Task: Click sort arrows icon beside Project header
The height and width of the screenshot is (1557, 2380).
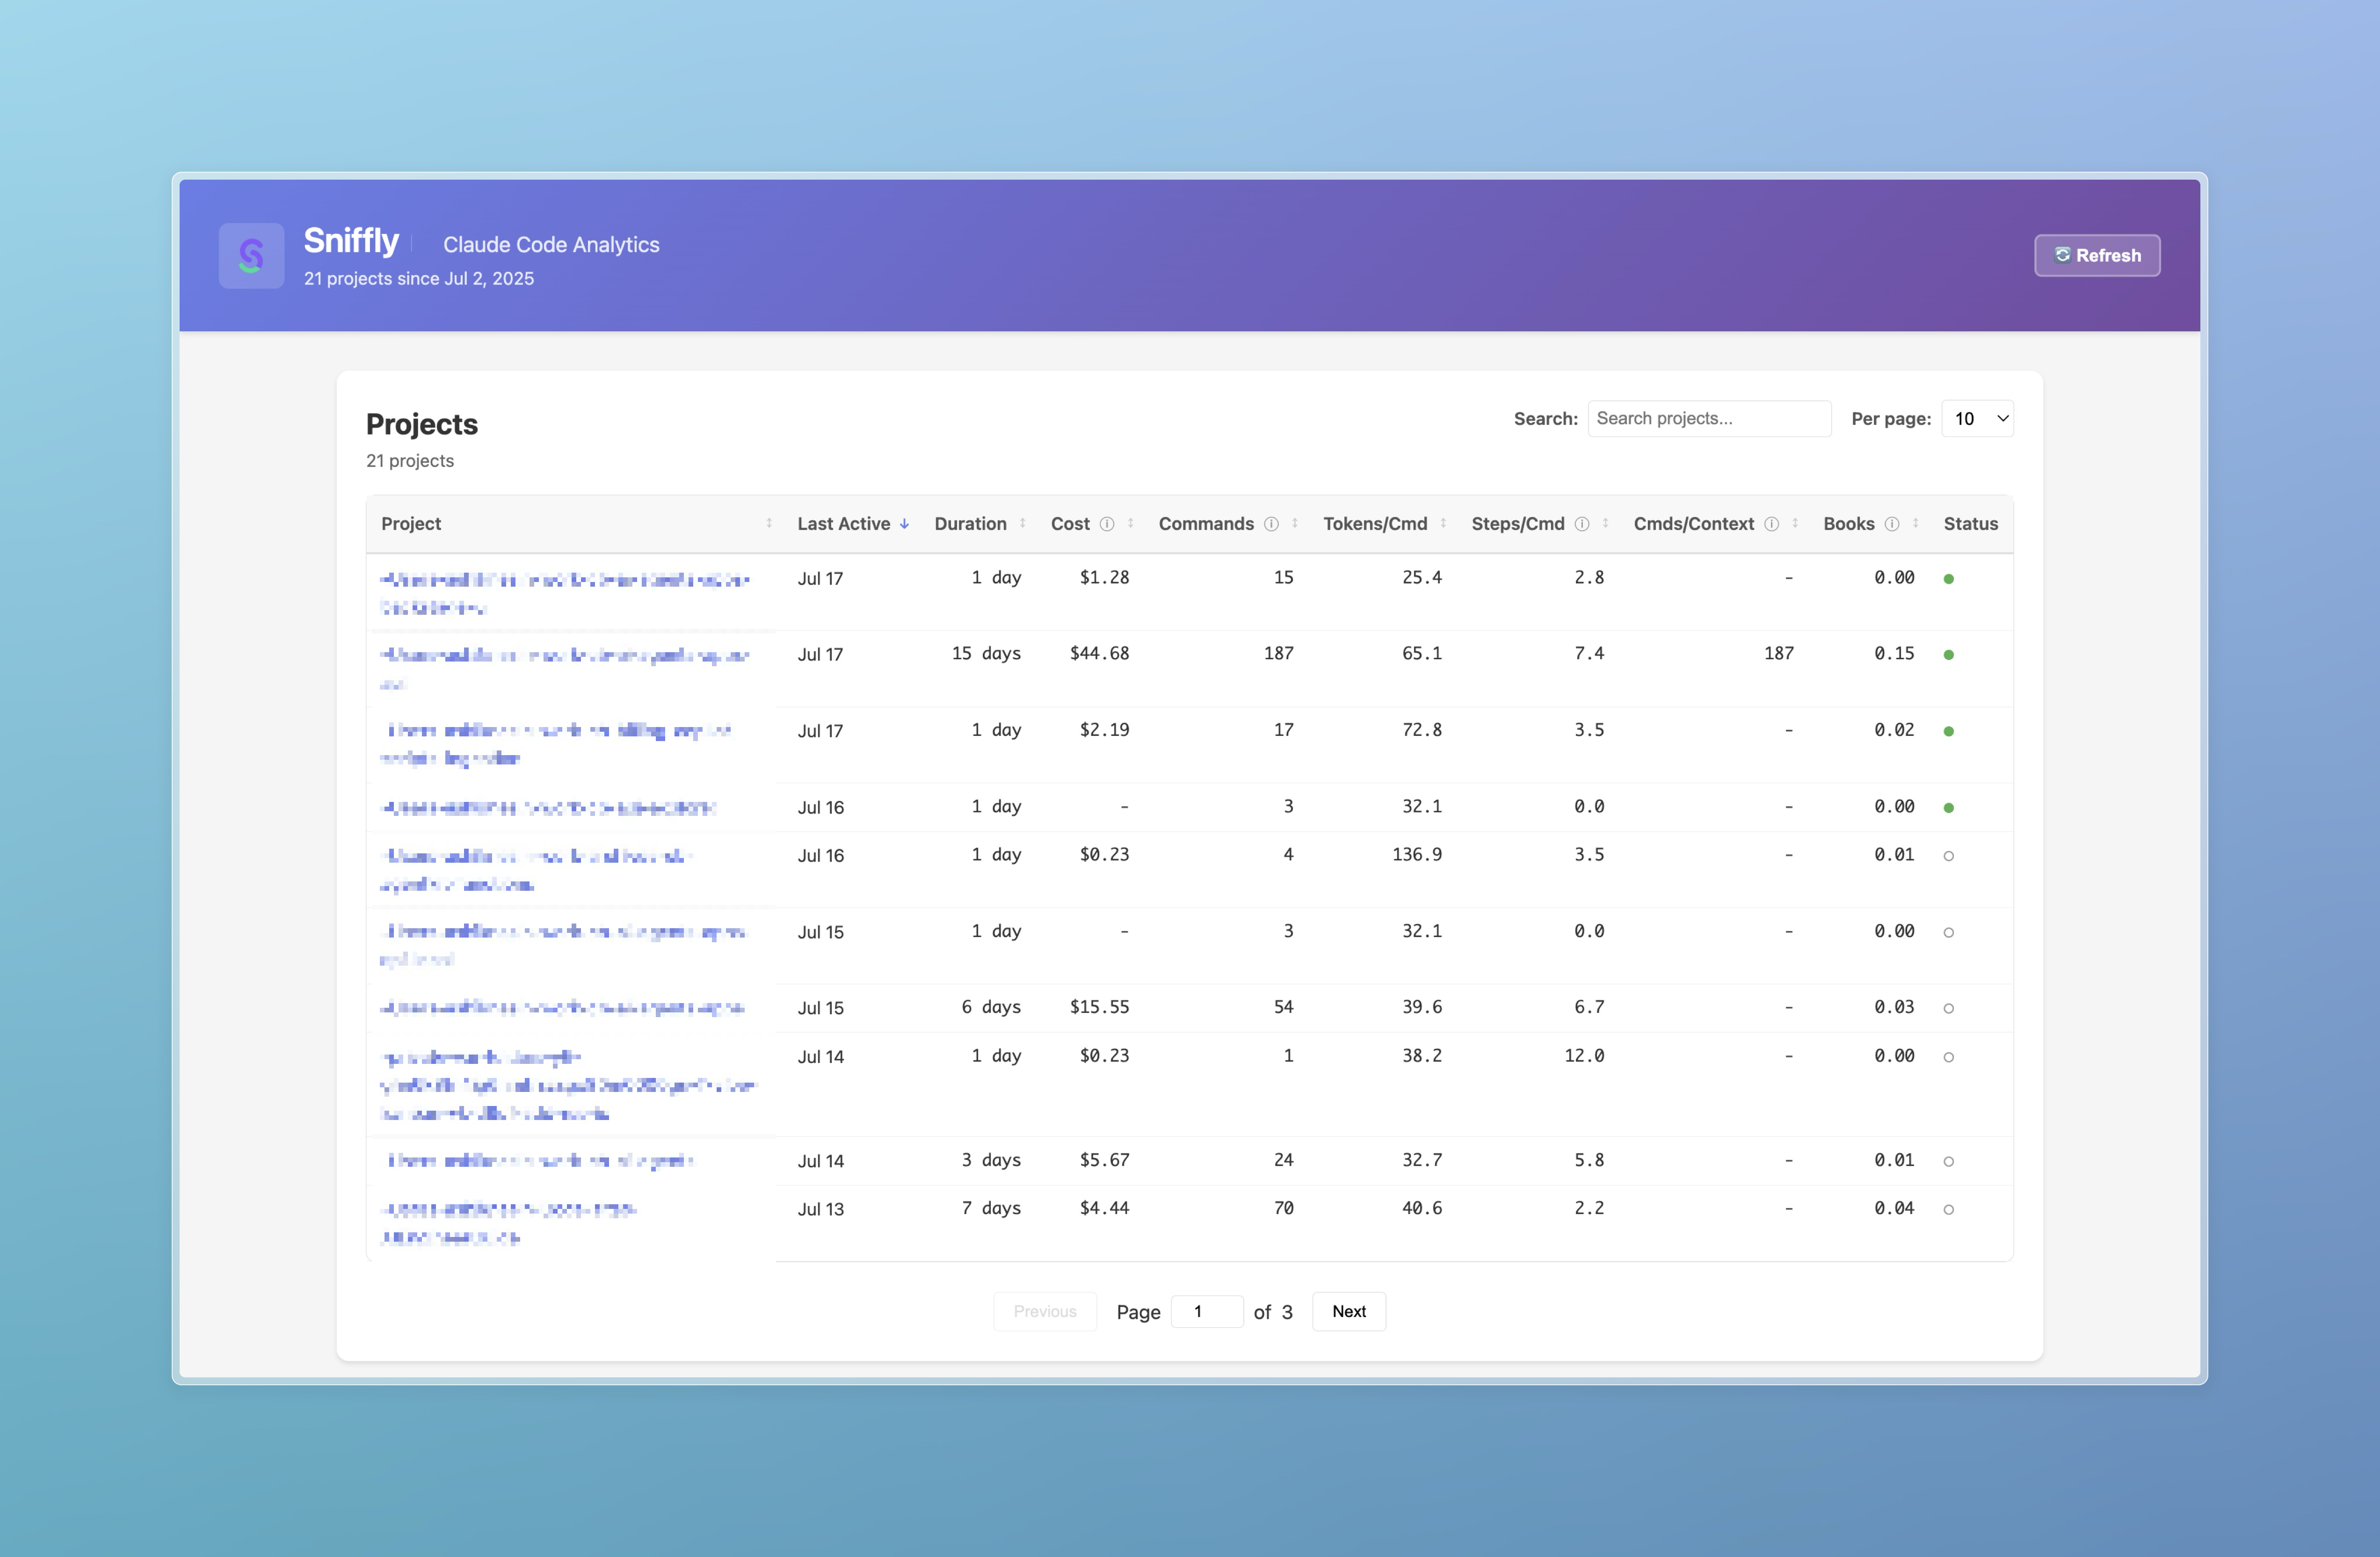Action: click(769, 524)
